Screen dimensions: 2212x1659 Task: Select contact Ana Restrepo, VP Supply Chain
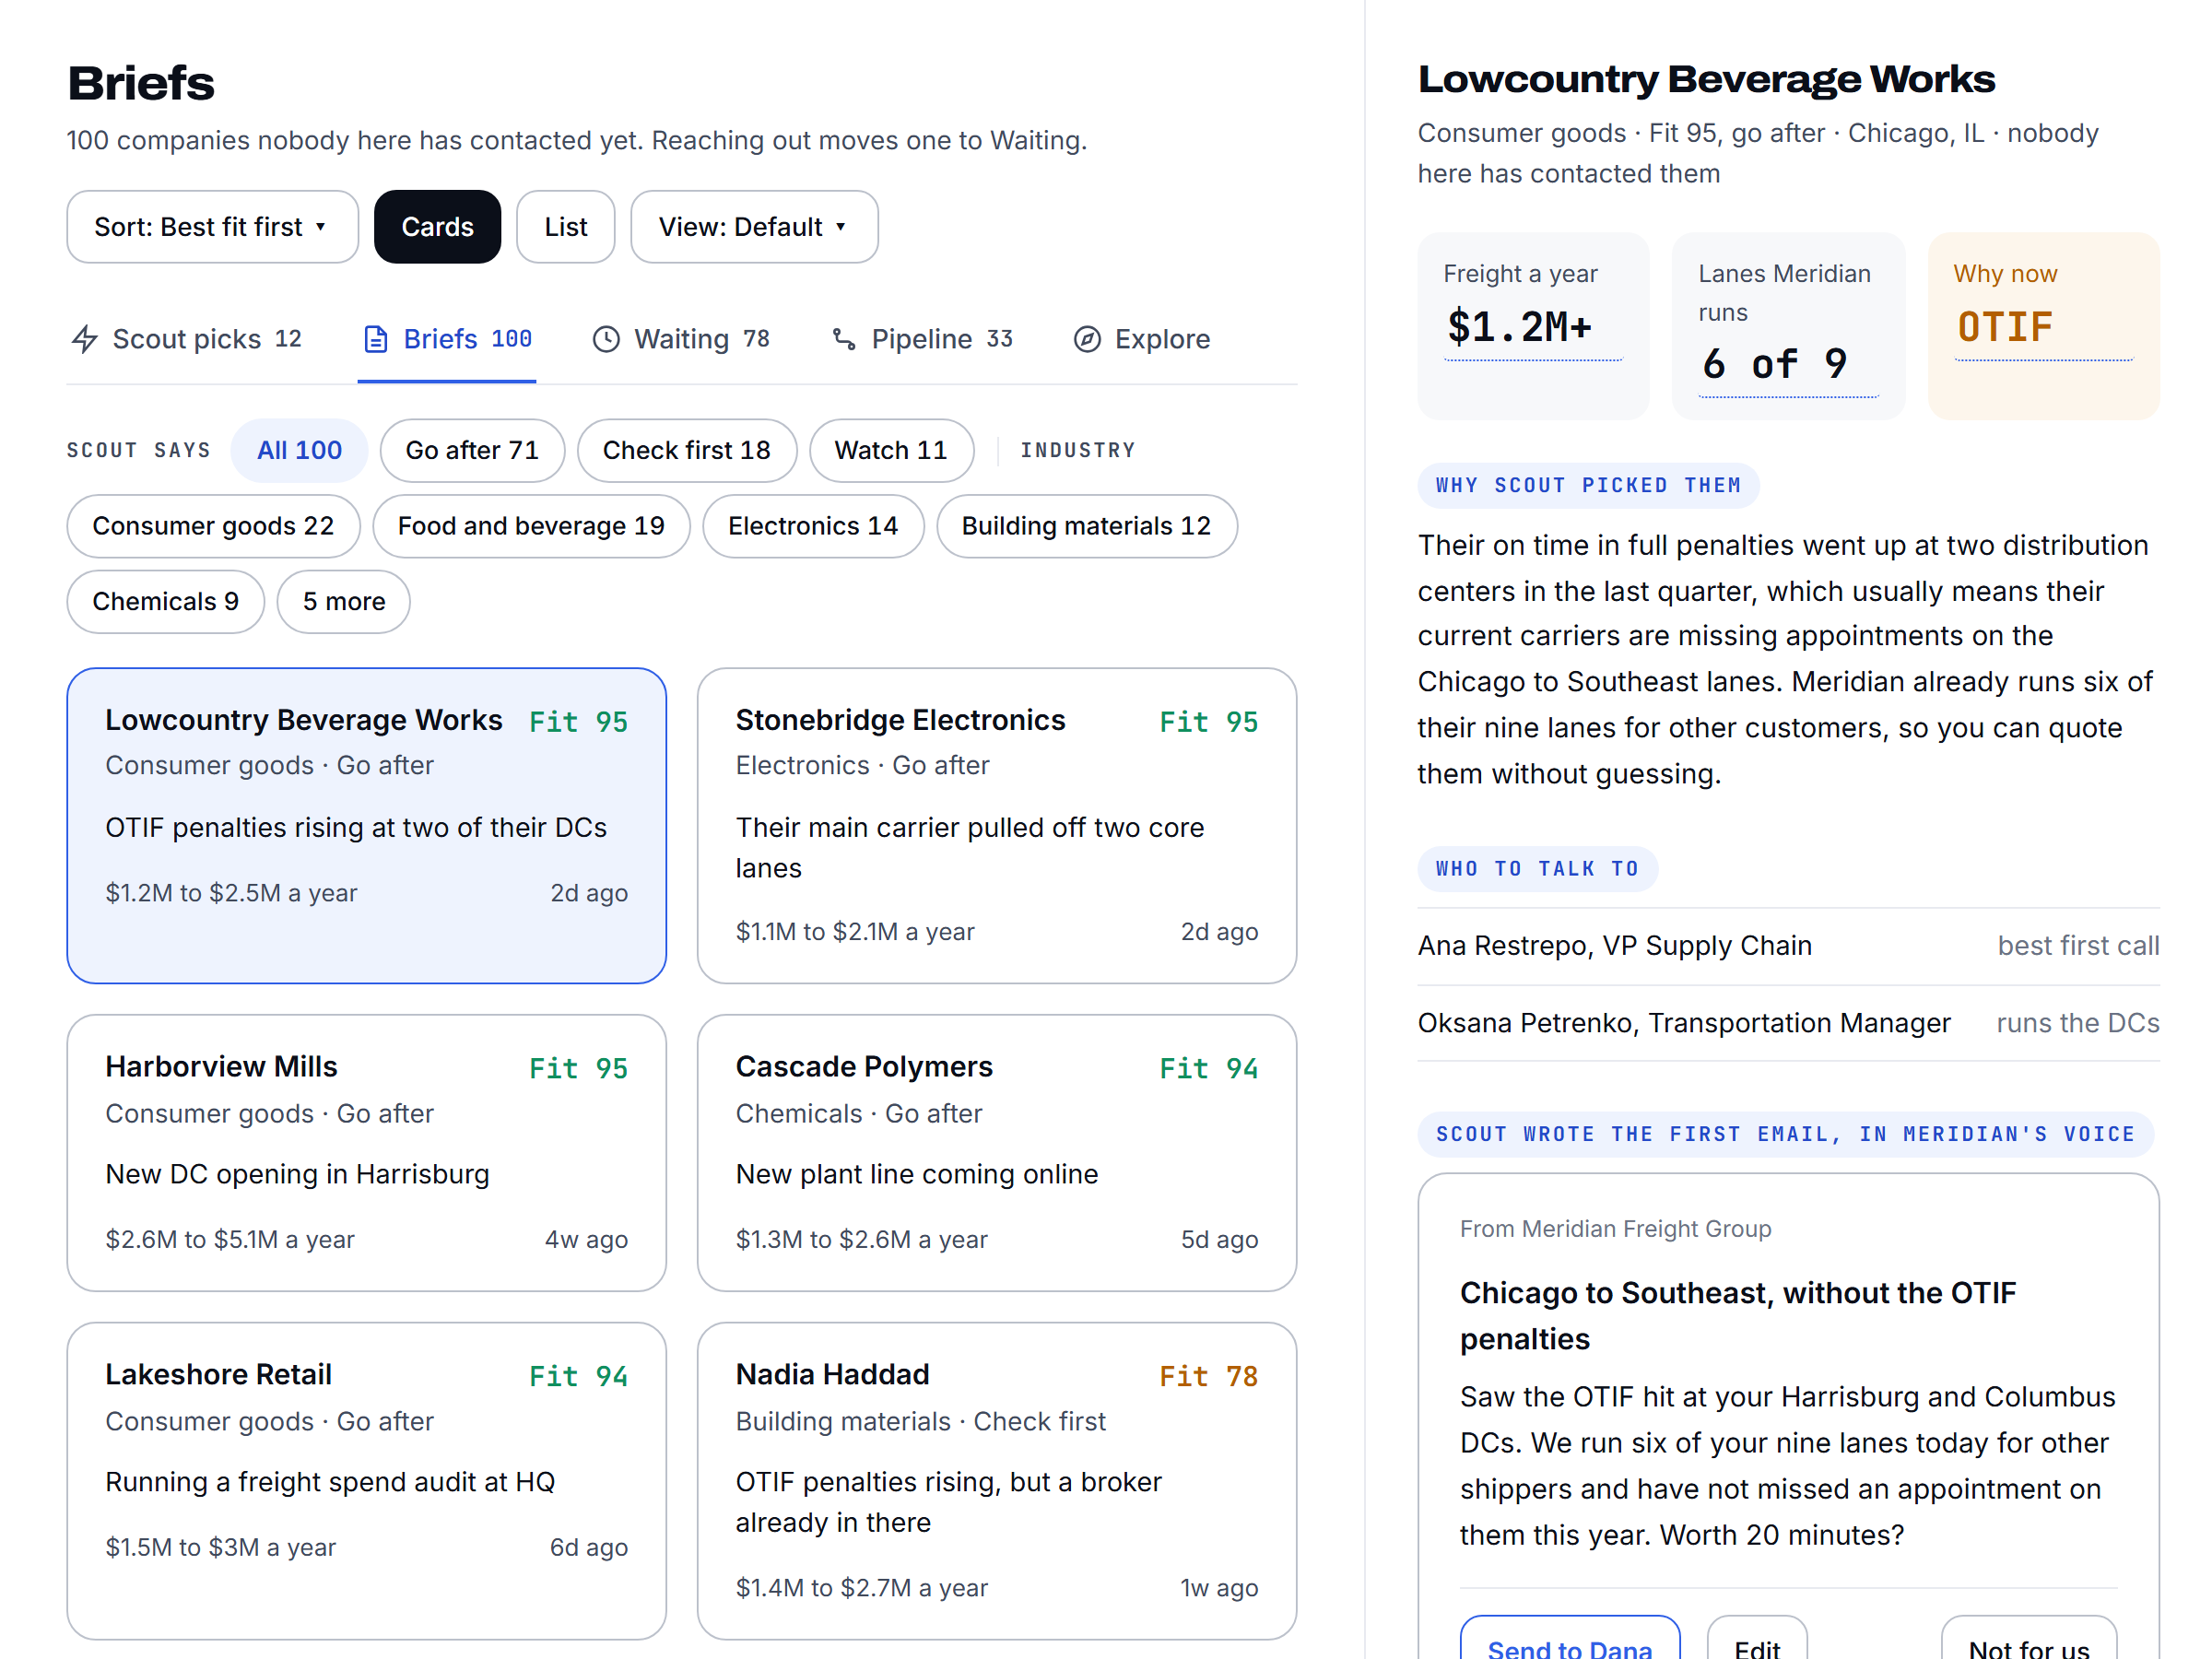pyautogui.click(x=1788, y=946)
